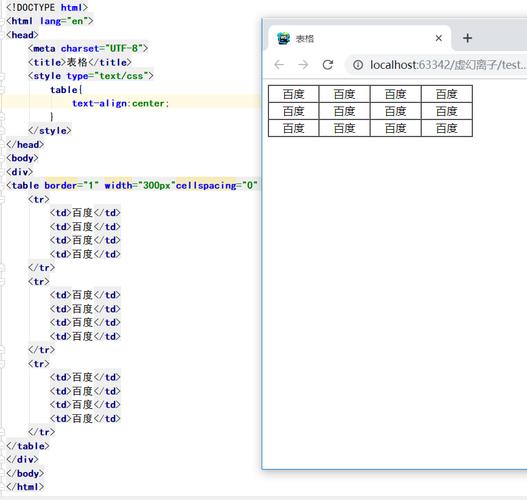Click the browser forward arrow
Image resolution: width=527 pixels, height=500 pixels.
303,65
